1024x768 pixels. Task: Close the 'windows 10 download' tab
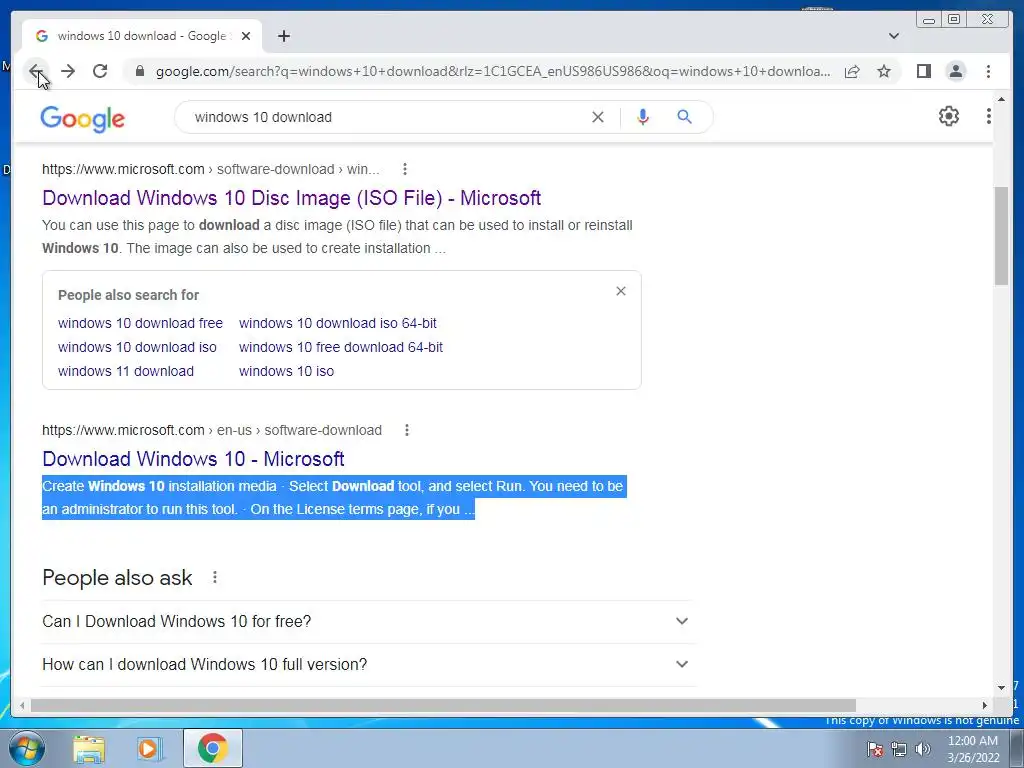coord(246,36)
